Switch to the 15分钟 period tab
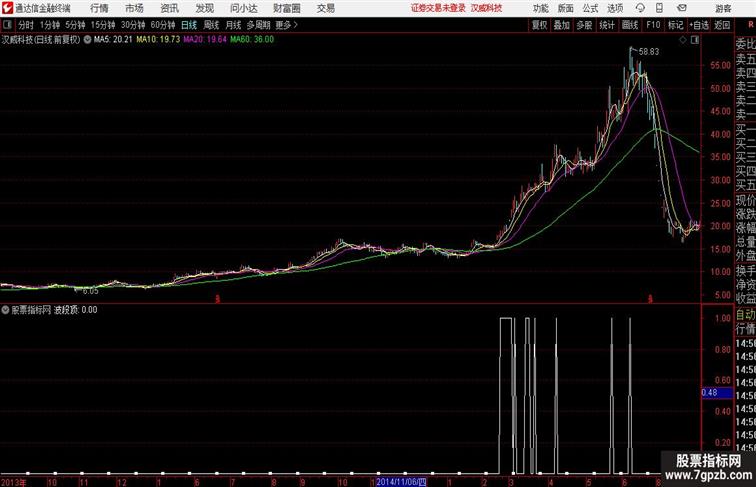 click(x=103, y=25)
